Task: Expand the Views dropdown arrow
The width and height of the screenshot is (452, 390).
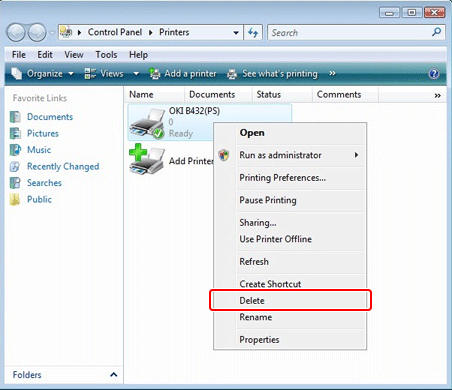Action: pos(136,74)
